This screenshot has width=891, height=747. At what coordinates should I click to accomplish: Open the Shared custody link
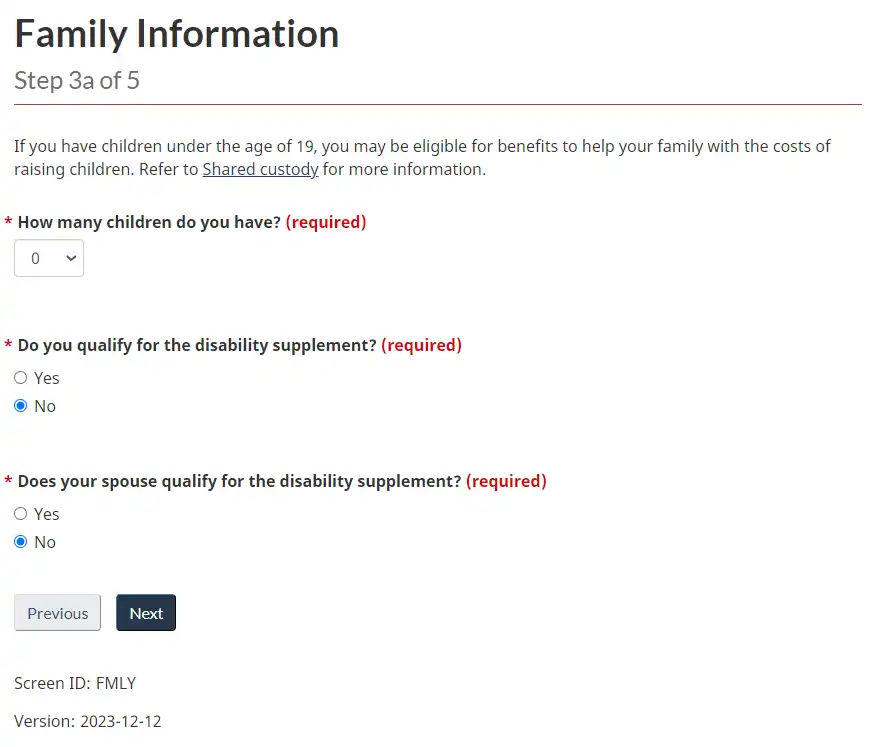coord(260,169)
